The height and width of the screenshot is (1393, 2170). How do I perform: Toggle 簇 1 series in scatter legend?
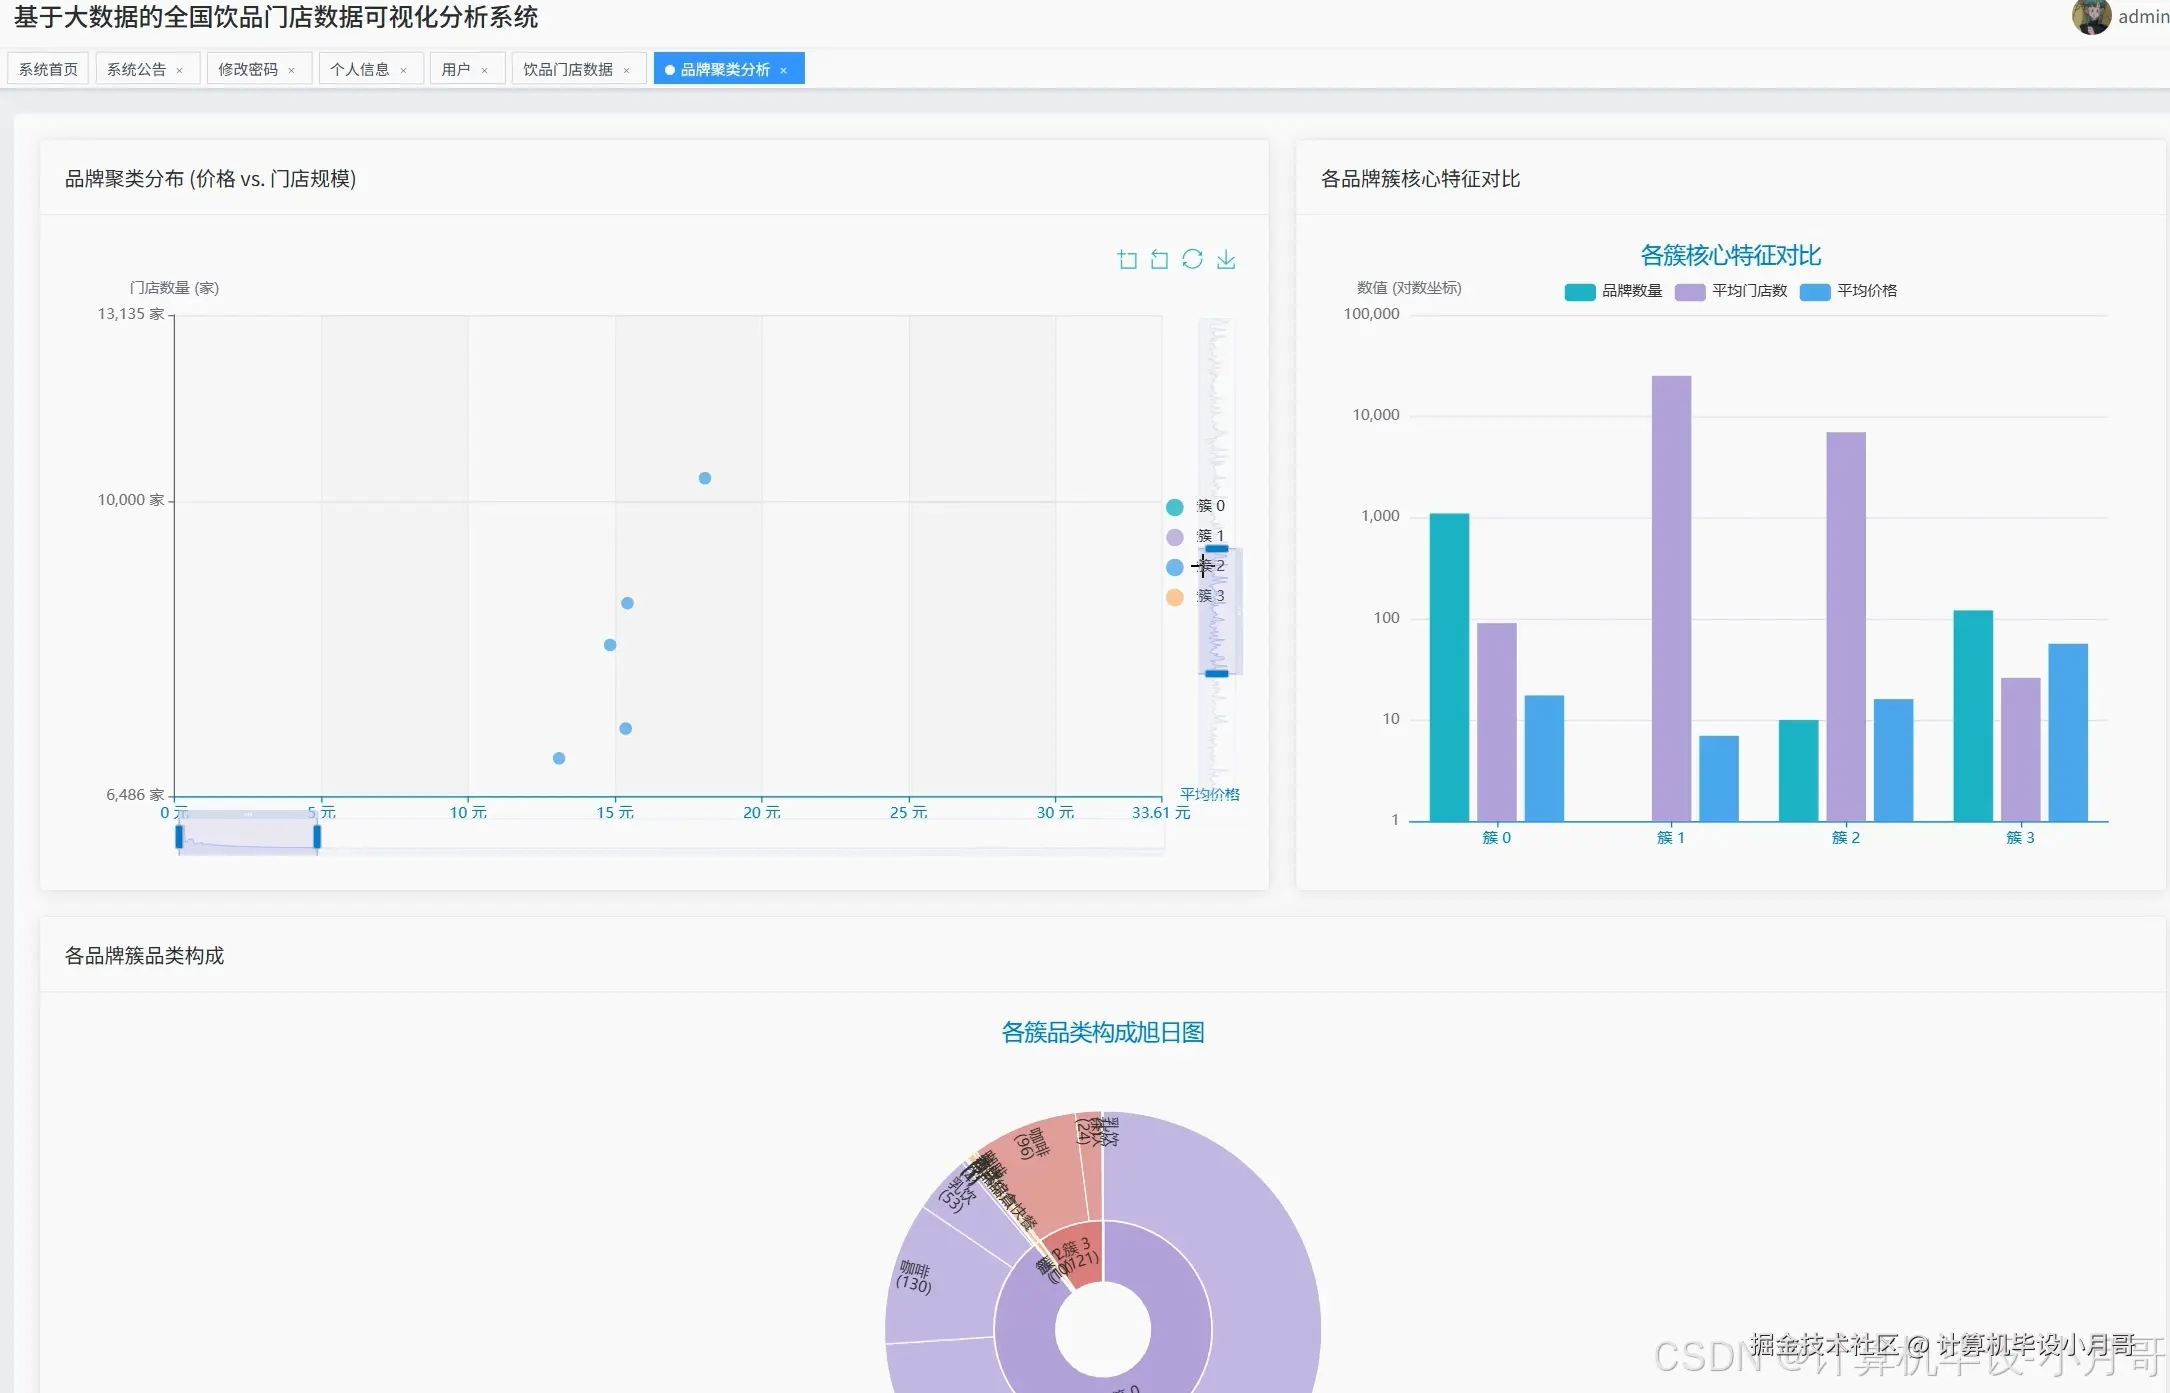[x=1176, y=537]
